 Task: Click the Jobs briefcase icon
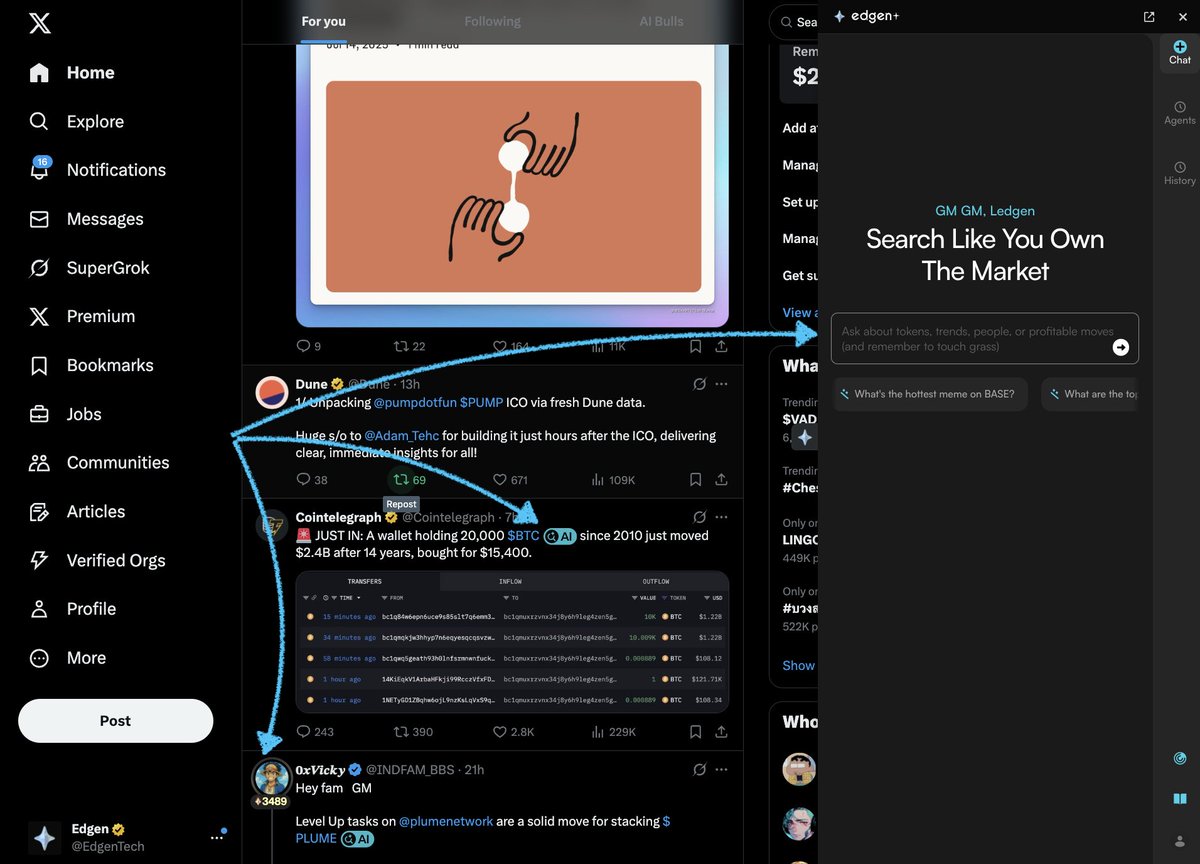(x=39, y=413)
